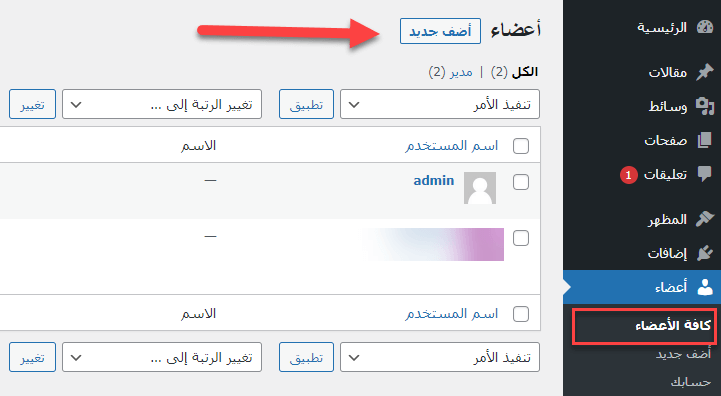
Task: Expand the top تنفيذ الأمر dropdown
Action: coord(440,104)
